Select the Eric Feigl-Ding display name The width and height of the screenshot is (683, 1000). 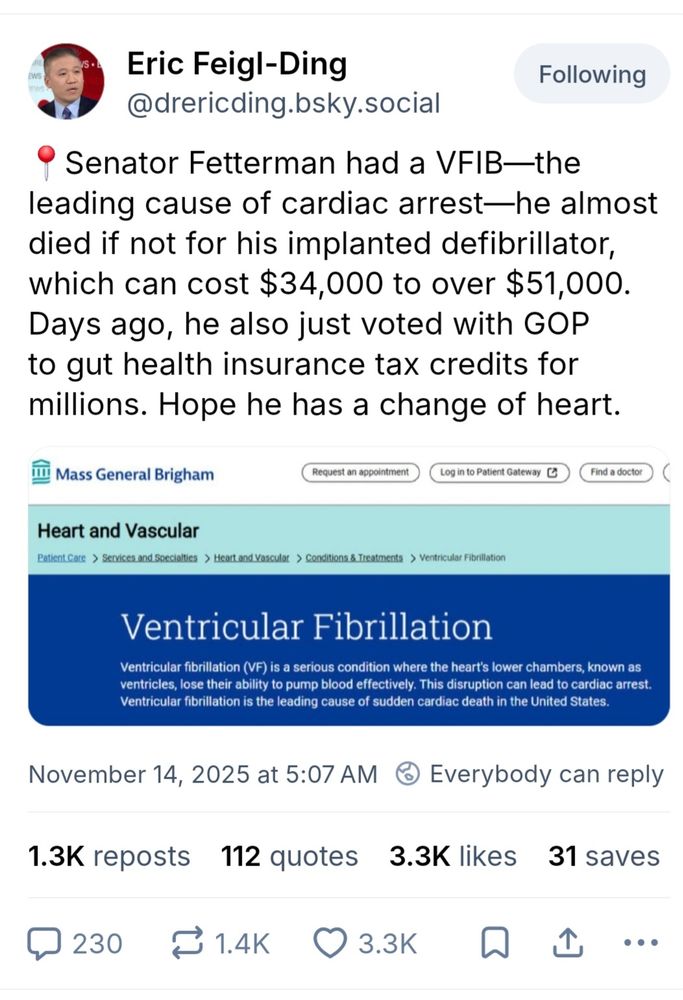[237, 64]
